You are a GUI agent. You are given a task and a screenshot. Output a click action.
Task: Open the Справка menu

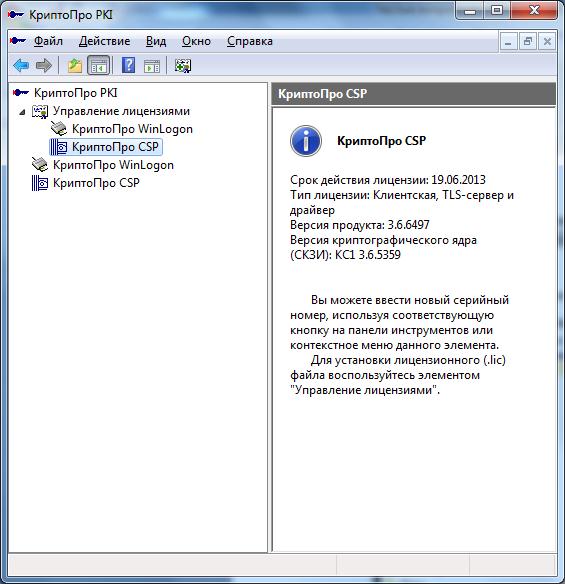[250, 41]
